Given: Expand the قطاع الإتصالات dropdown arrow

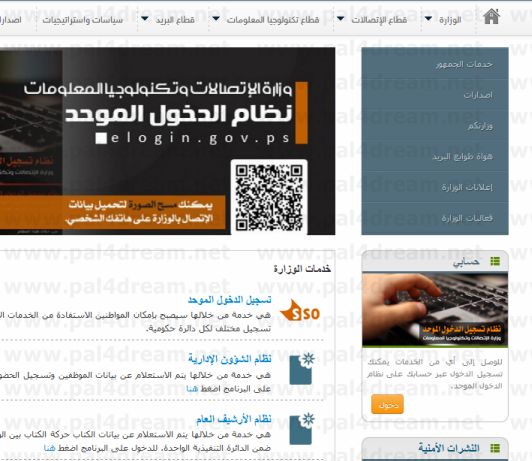Looking at the screenshot, I should click(340, 18).
